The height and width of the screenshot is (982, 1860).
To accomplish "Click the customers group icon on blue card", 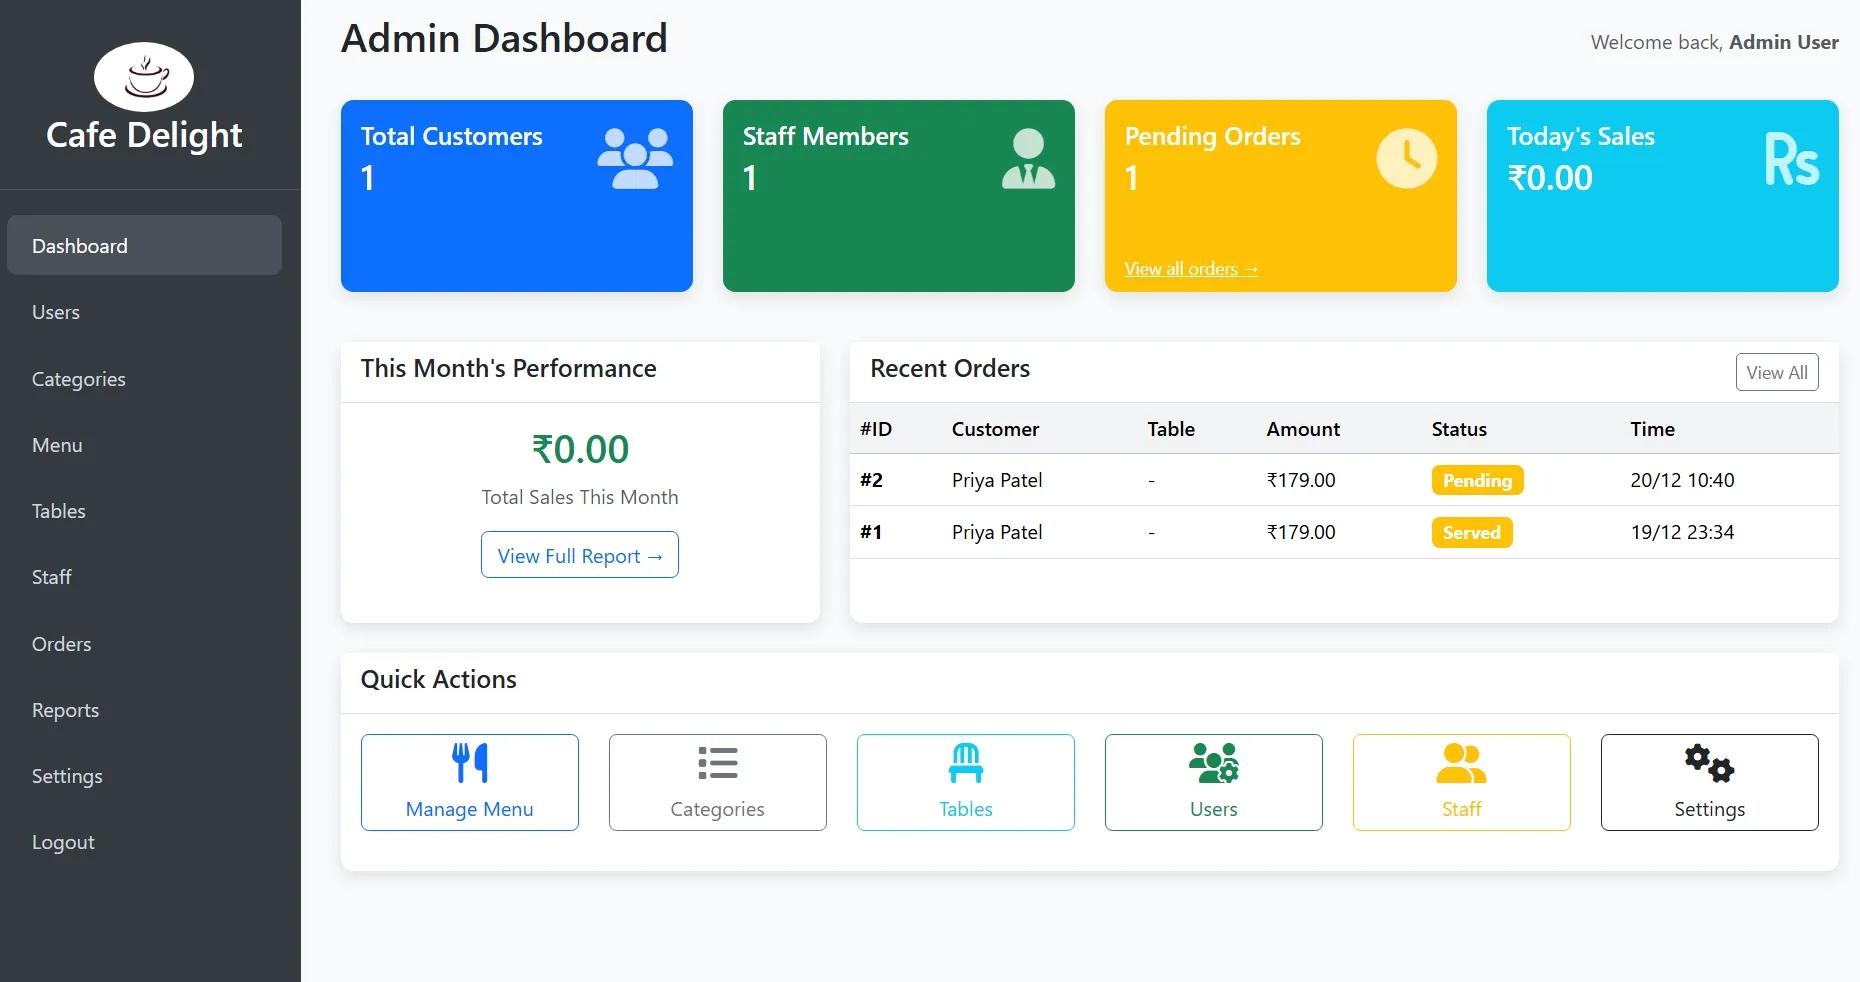I will (x=635, y=155).
